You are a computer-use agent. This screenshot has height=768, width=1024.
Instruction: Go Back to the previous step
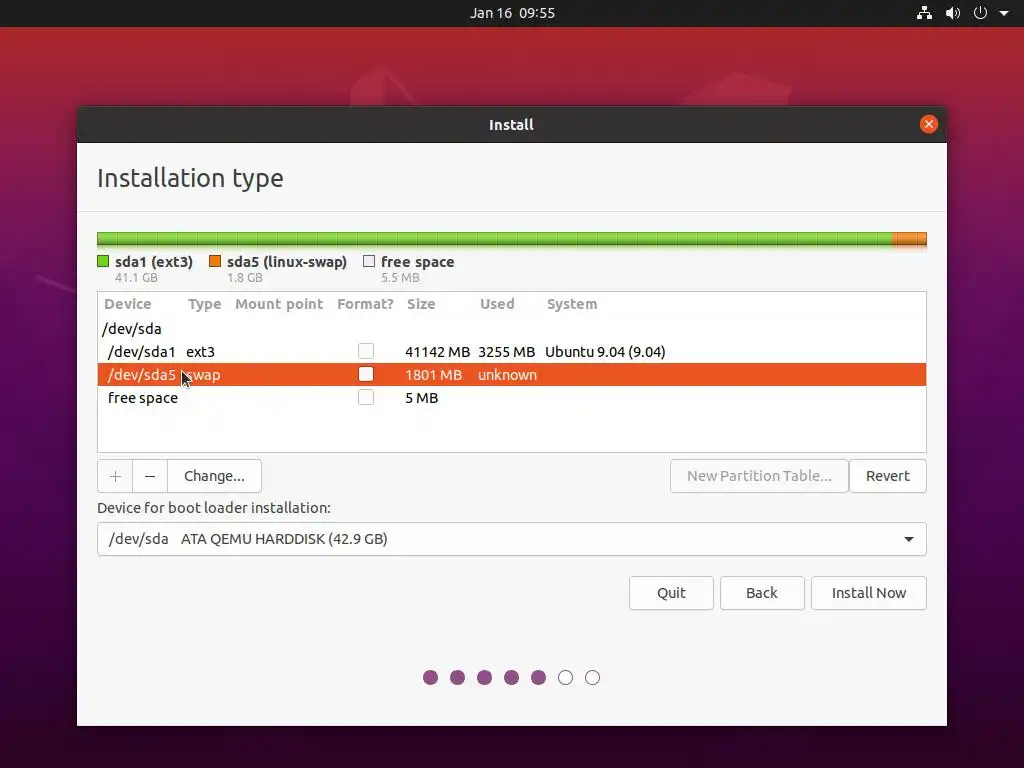click(762, 593)
